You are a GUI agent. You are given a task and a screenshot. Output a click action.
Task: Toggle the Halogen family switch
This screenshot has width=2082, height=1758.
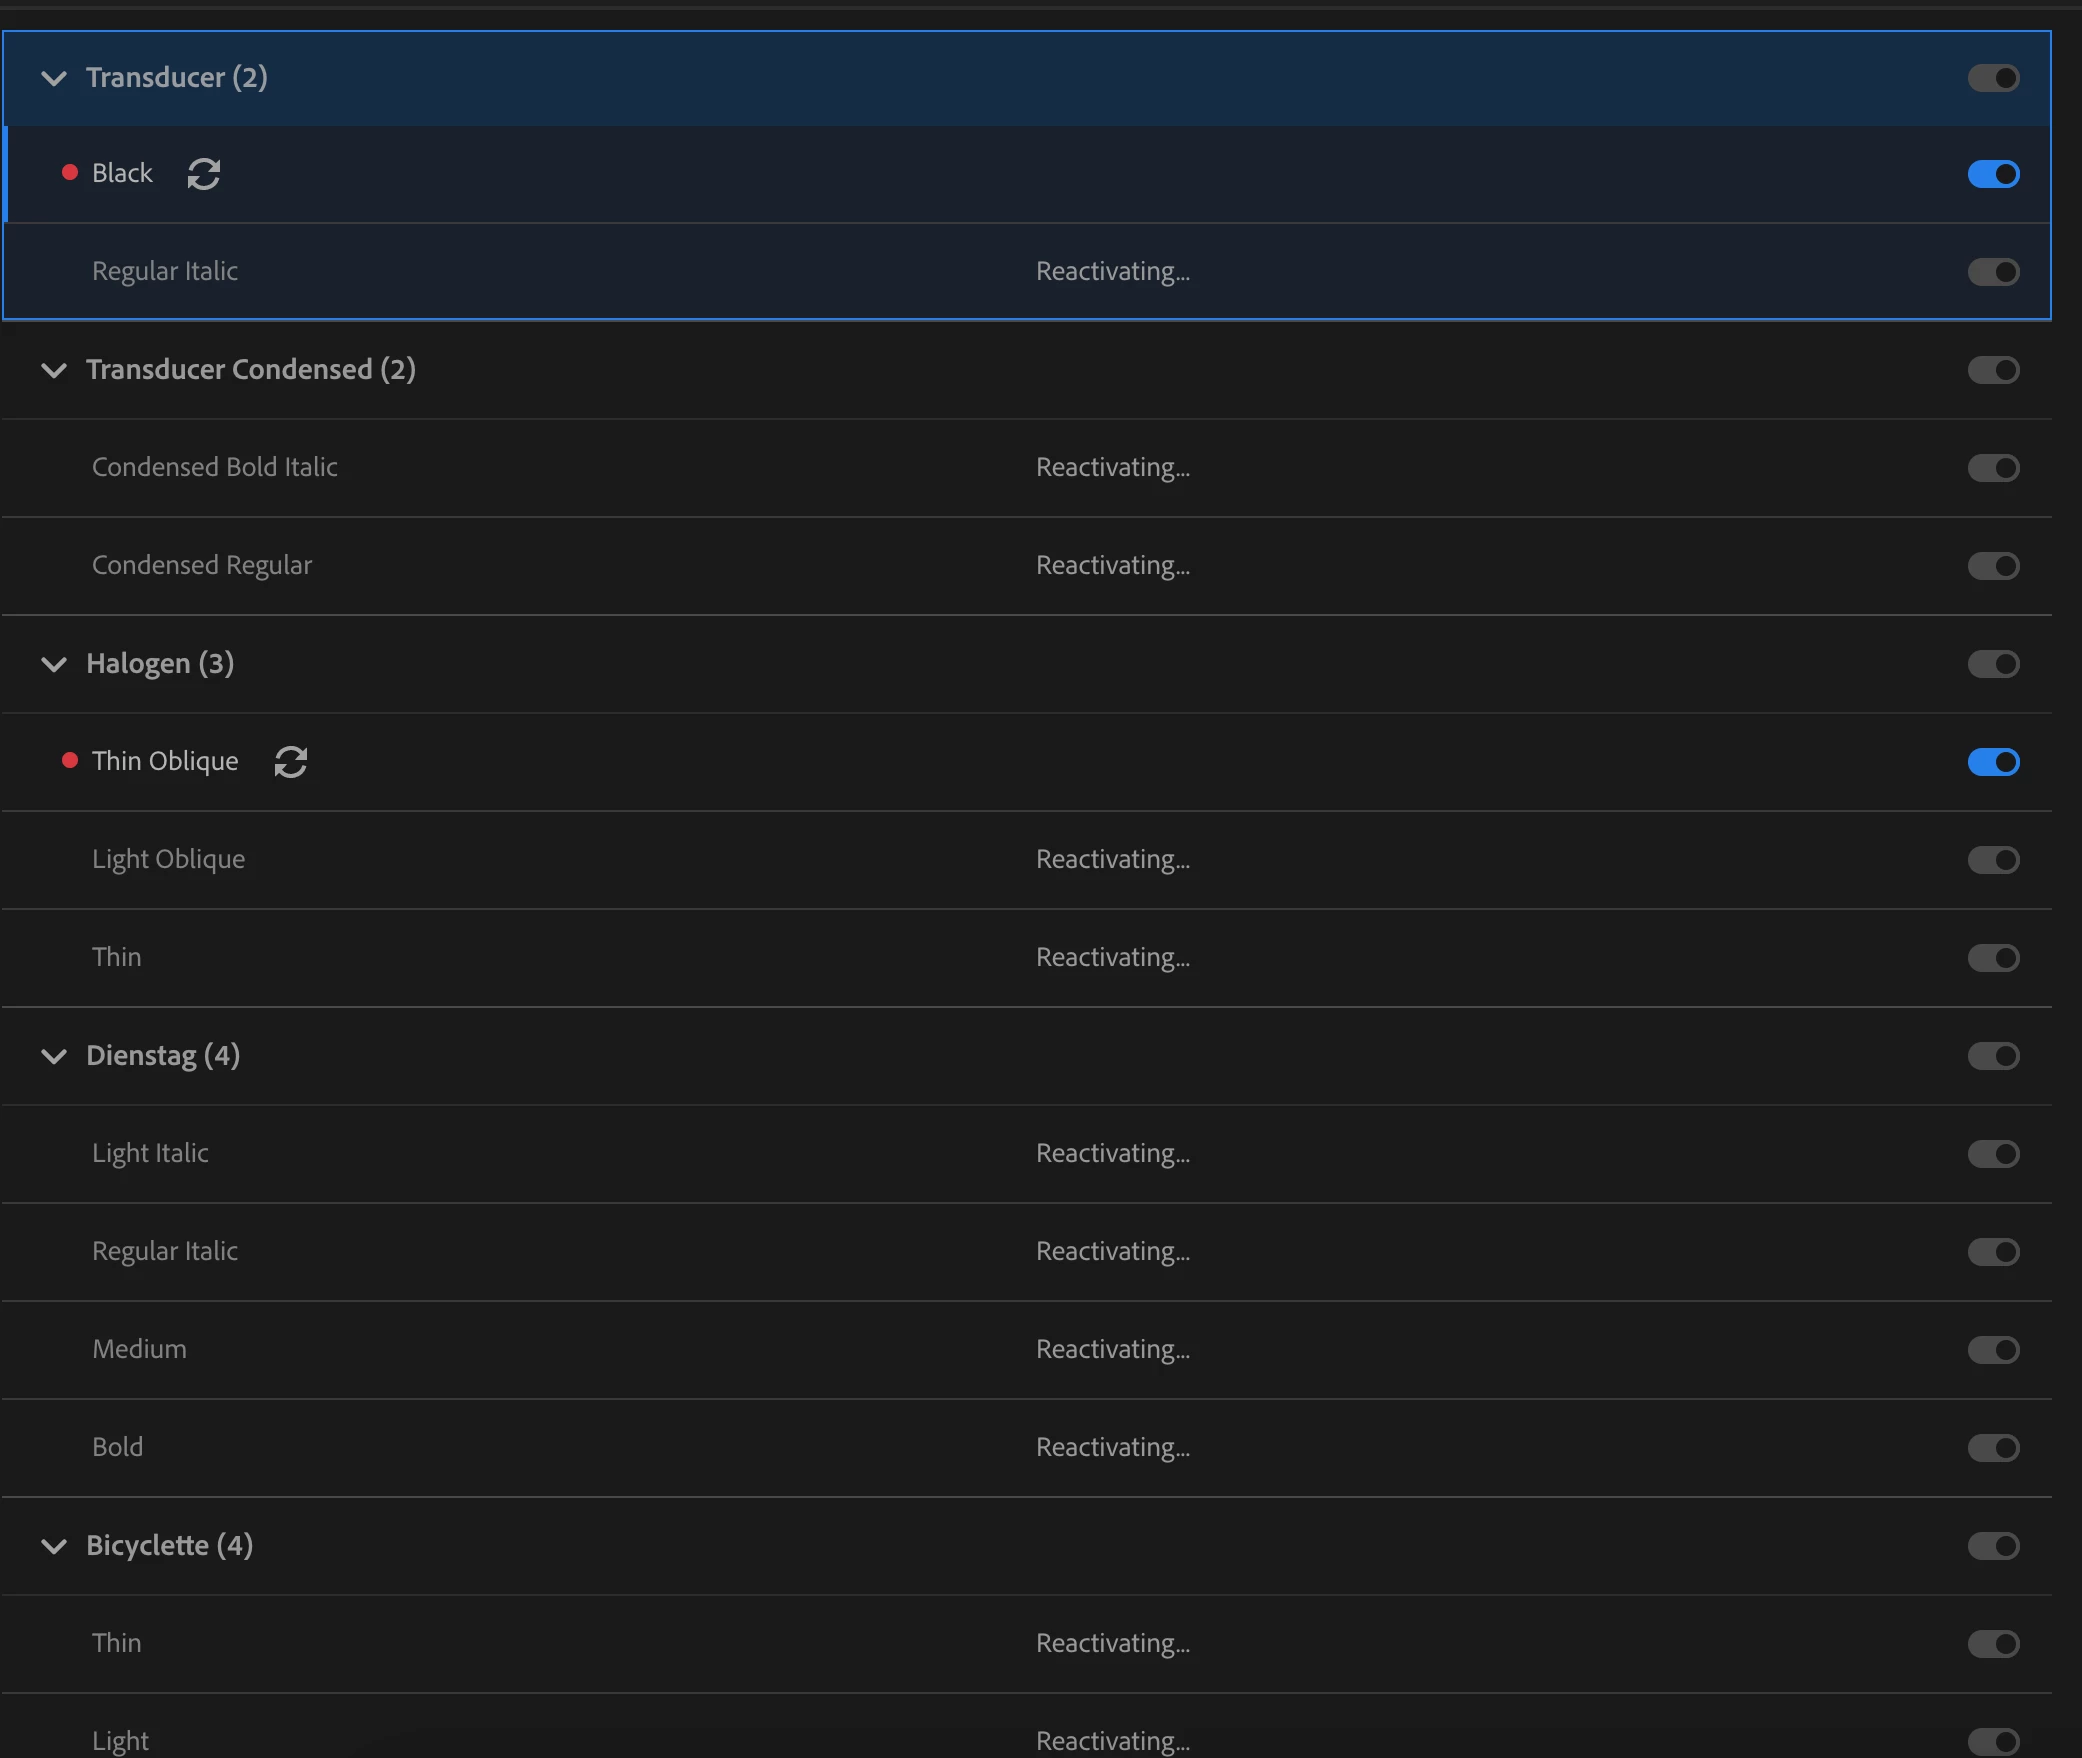[1993, 664]
